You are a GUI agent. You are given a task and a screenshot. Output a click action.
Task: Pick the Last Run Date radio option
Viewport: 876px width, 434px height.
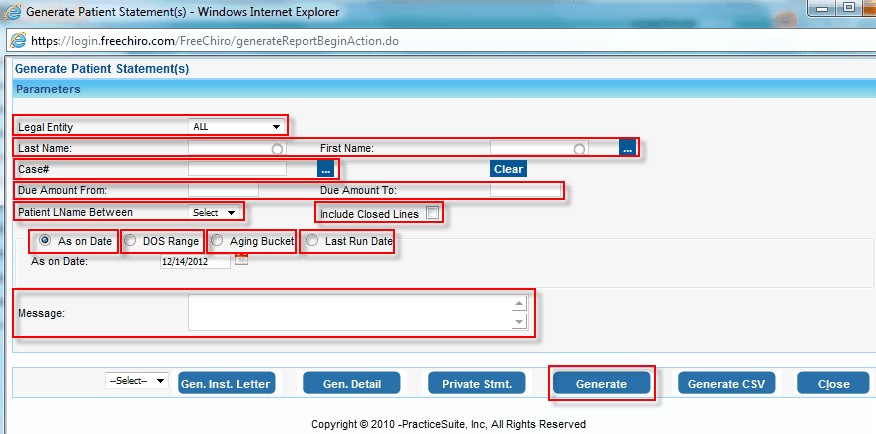pyautogui.click(x=312, y=241)
